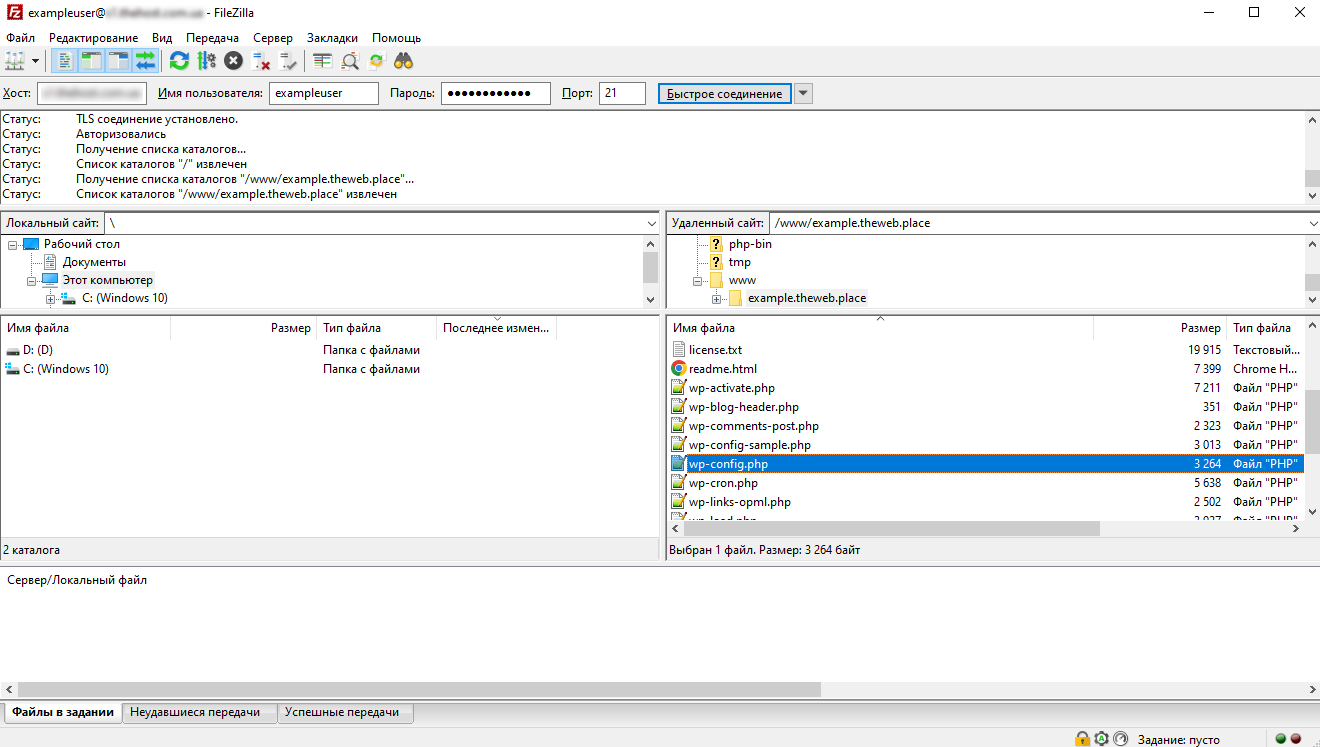Screen dimensions: 1320x747
Task: Collapse the remote www folder node
Action: pos(697,281)
